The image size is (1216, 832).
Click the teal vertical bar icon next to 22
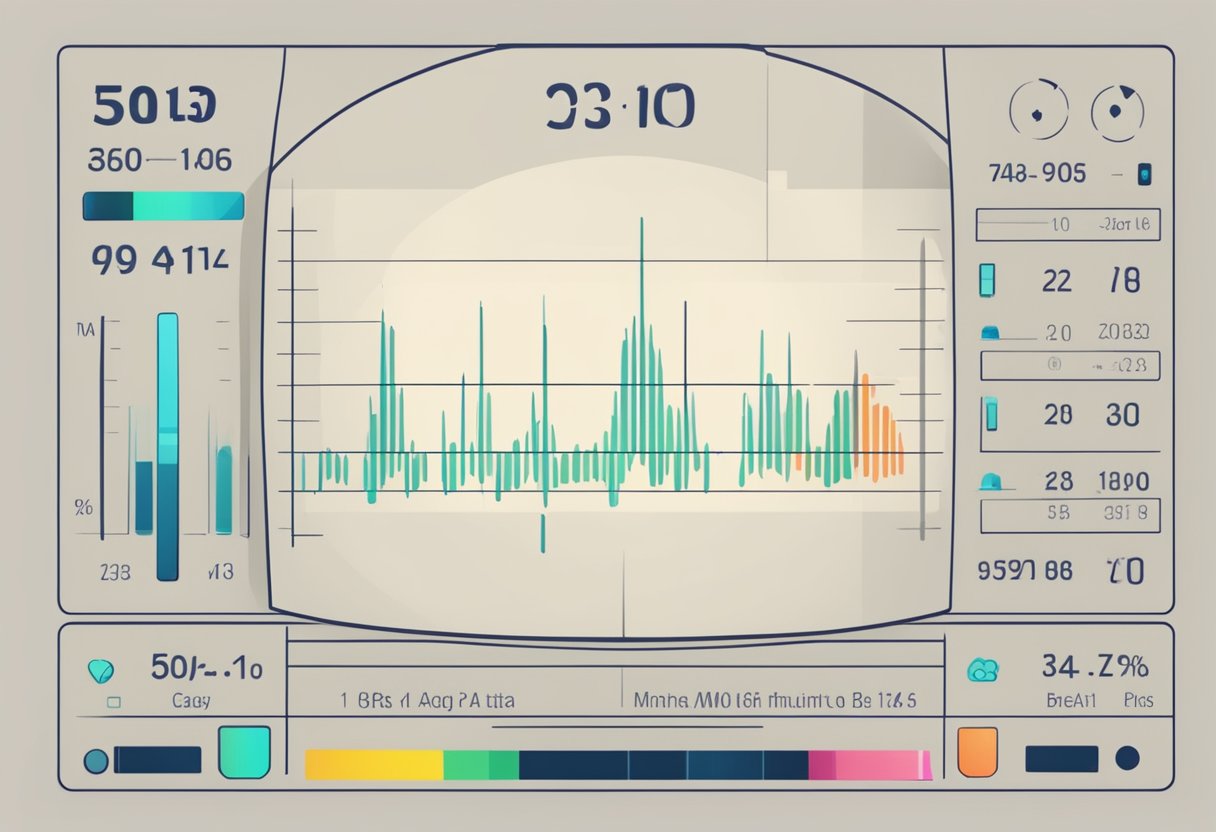click(x=987, y=281)
